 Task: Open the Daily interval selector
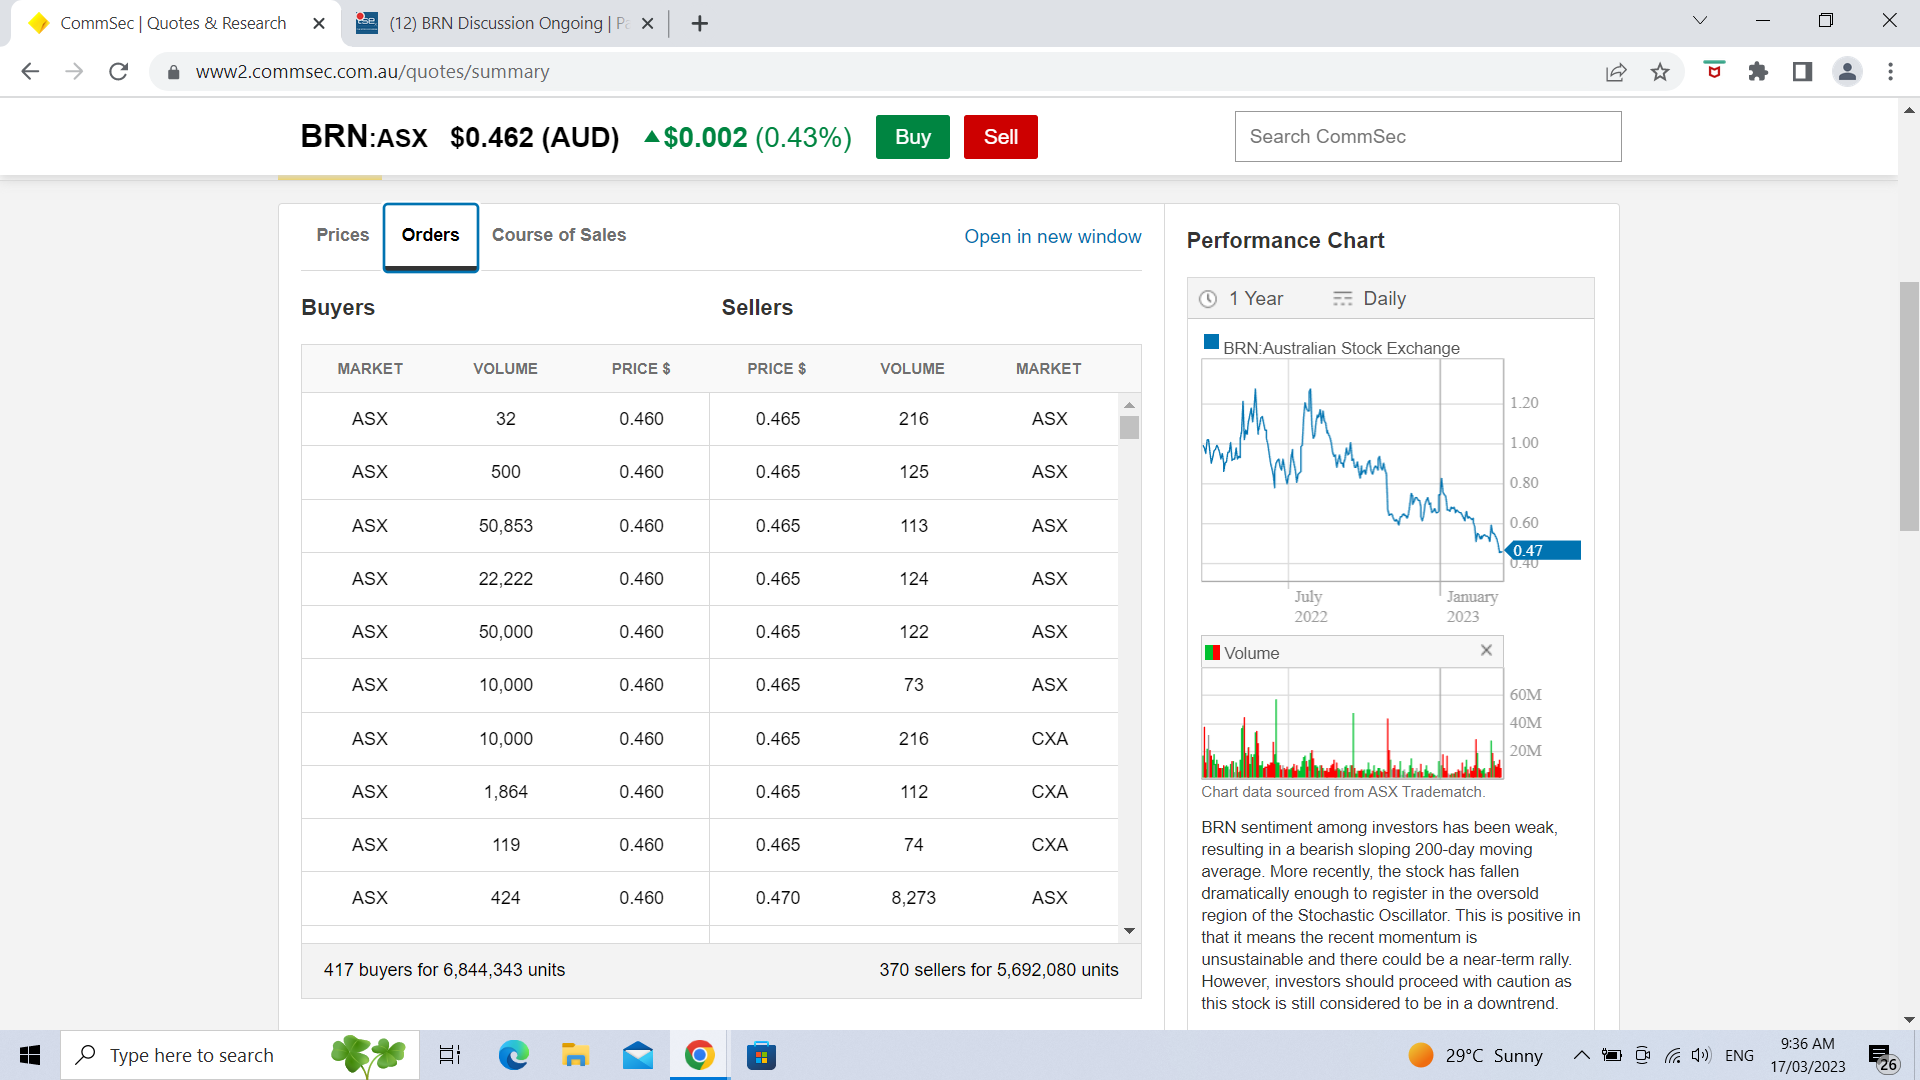[1369, 298]
